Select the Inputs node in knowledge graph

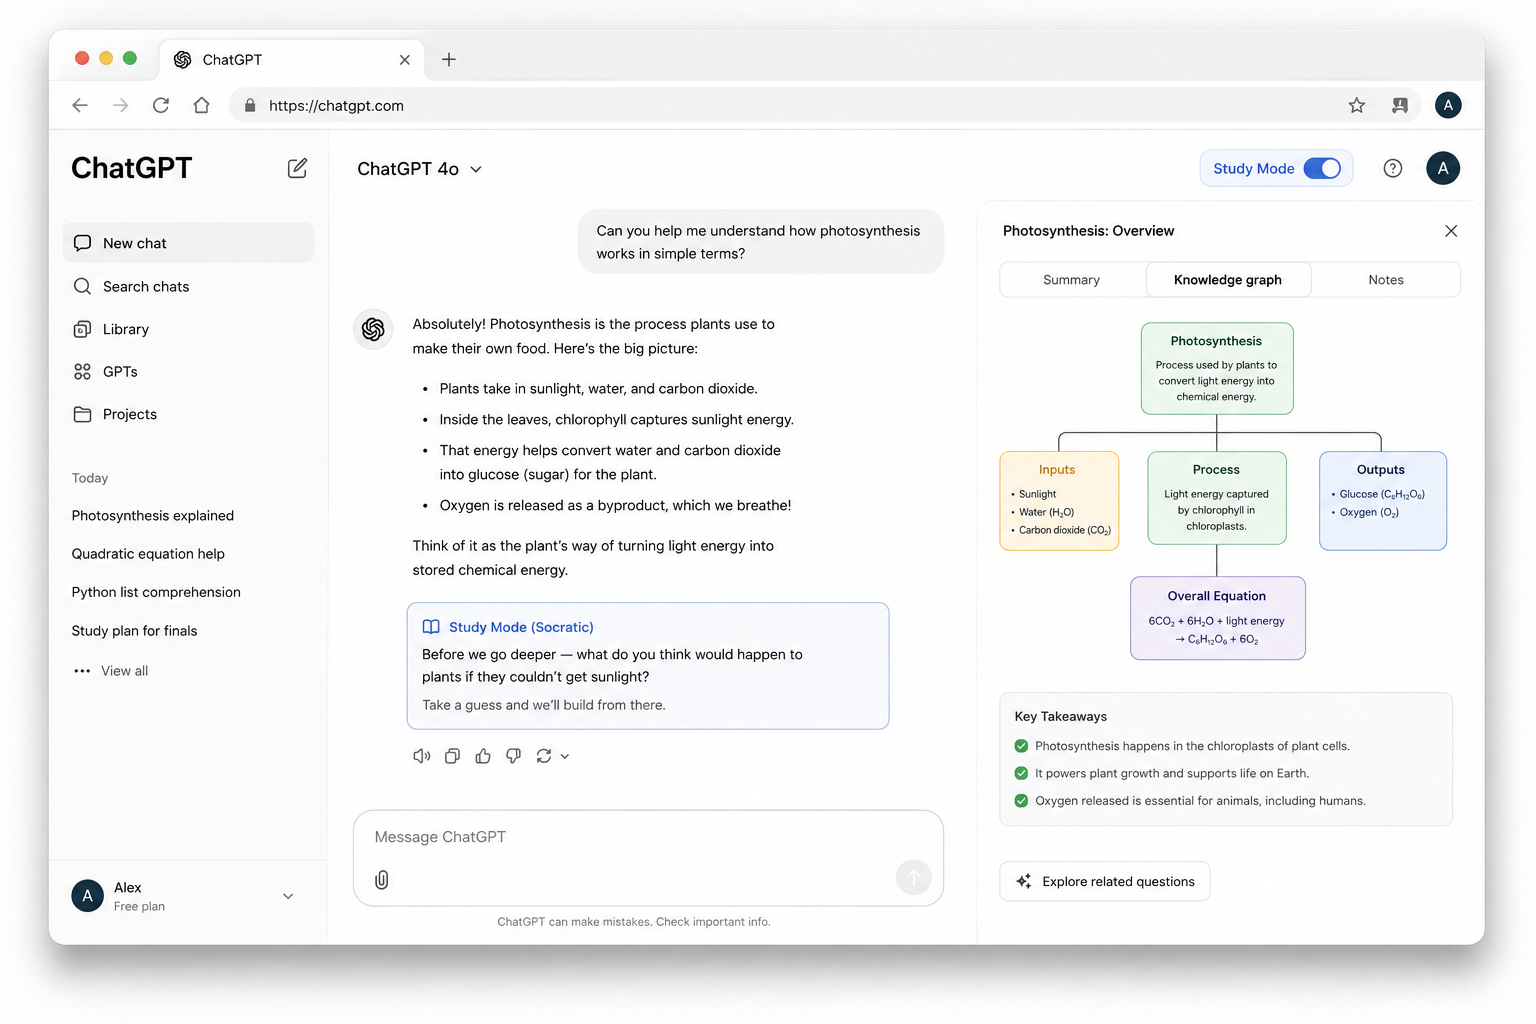click(x=1059, y=501)
